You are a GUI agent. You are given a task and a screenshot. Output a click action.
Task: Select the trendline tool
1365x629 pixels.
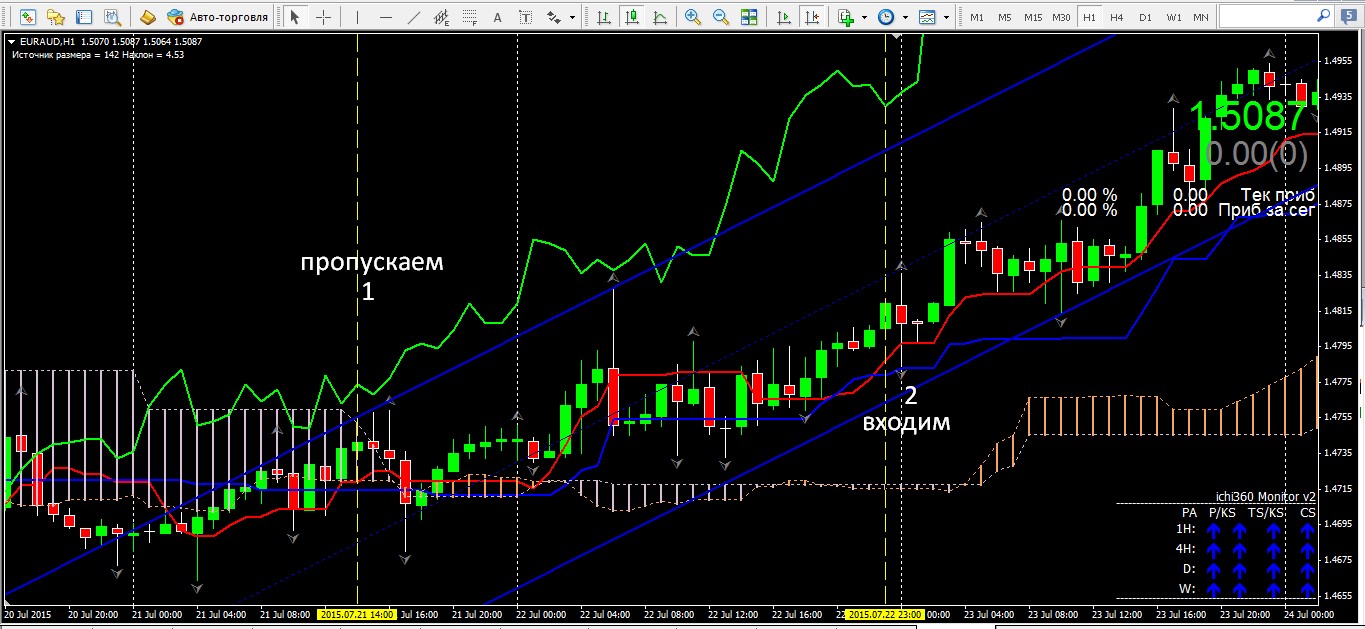click(x=413, y=17)
